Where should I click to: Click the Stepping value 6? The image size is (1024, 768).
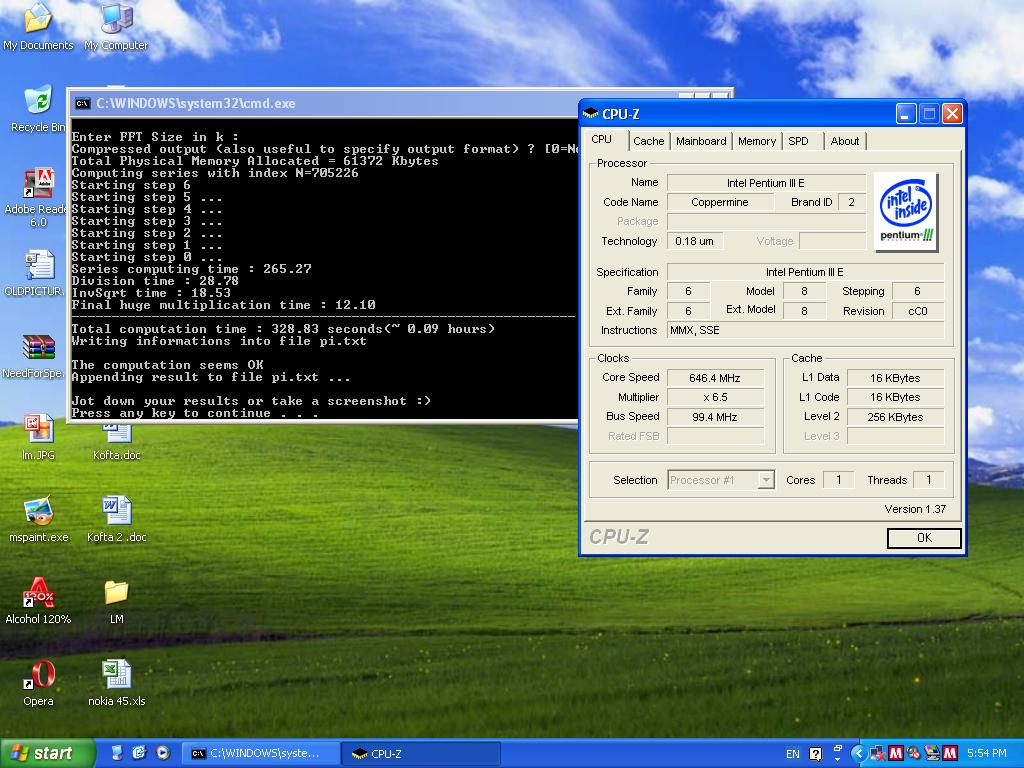[x=918, y=291]
